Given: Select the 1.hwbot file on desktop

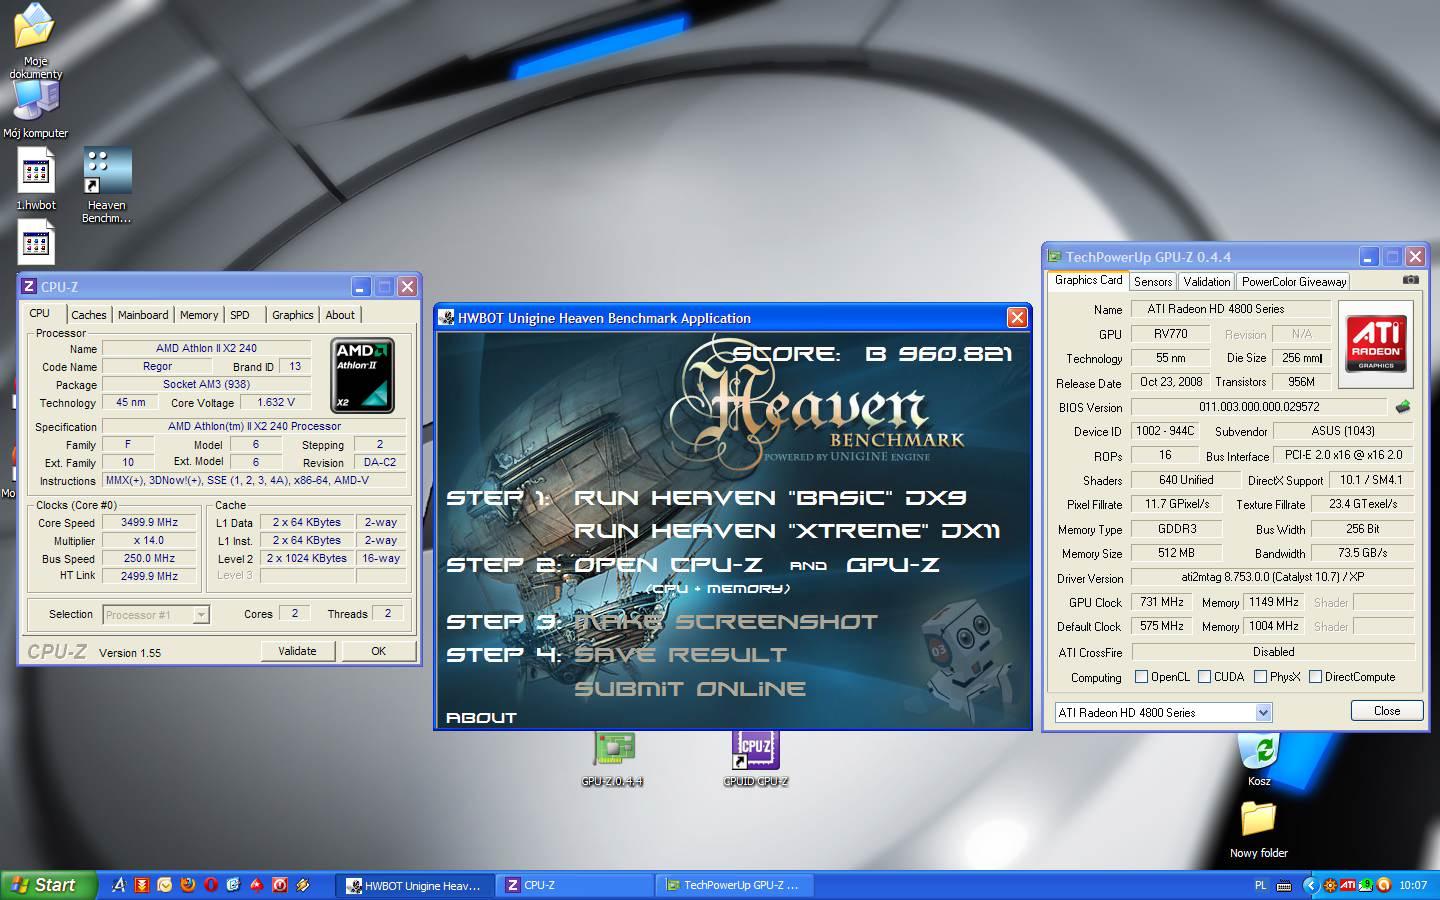Looking at the screenshot, I should click(36, 181).
